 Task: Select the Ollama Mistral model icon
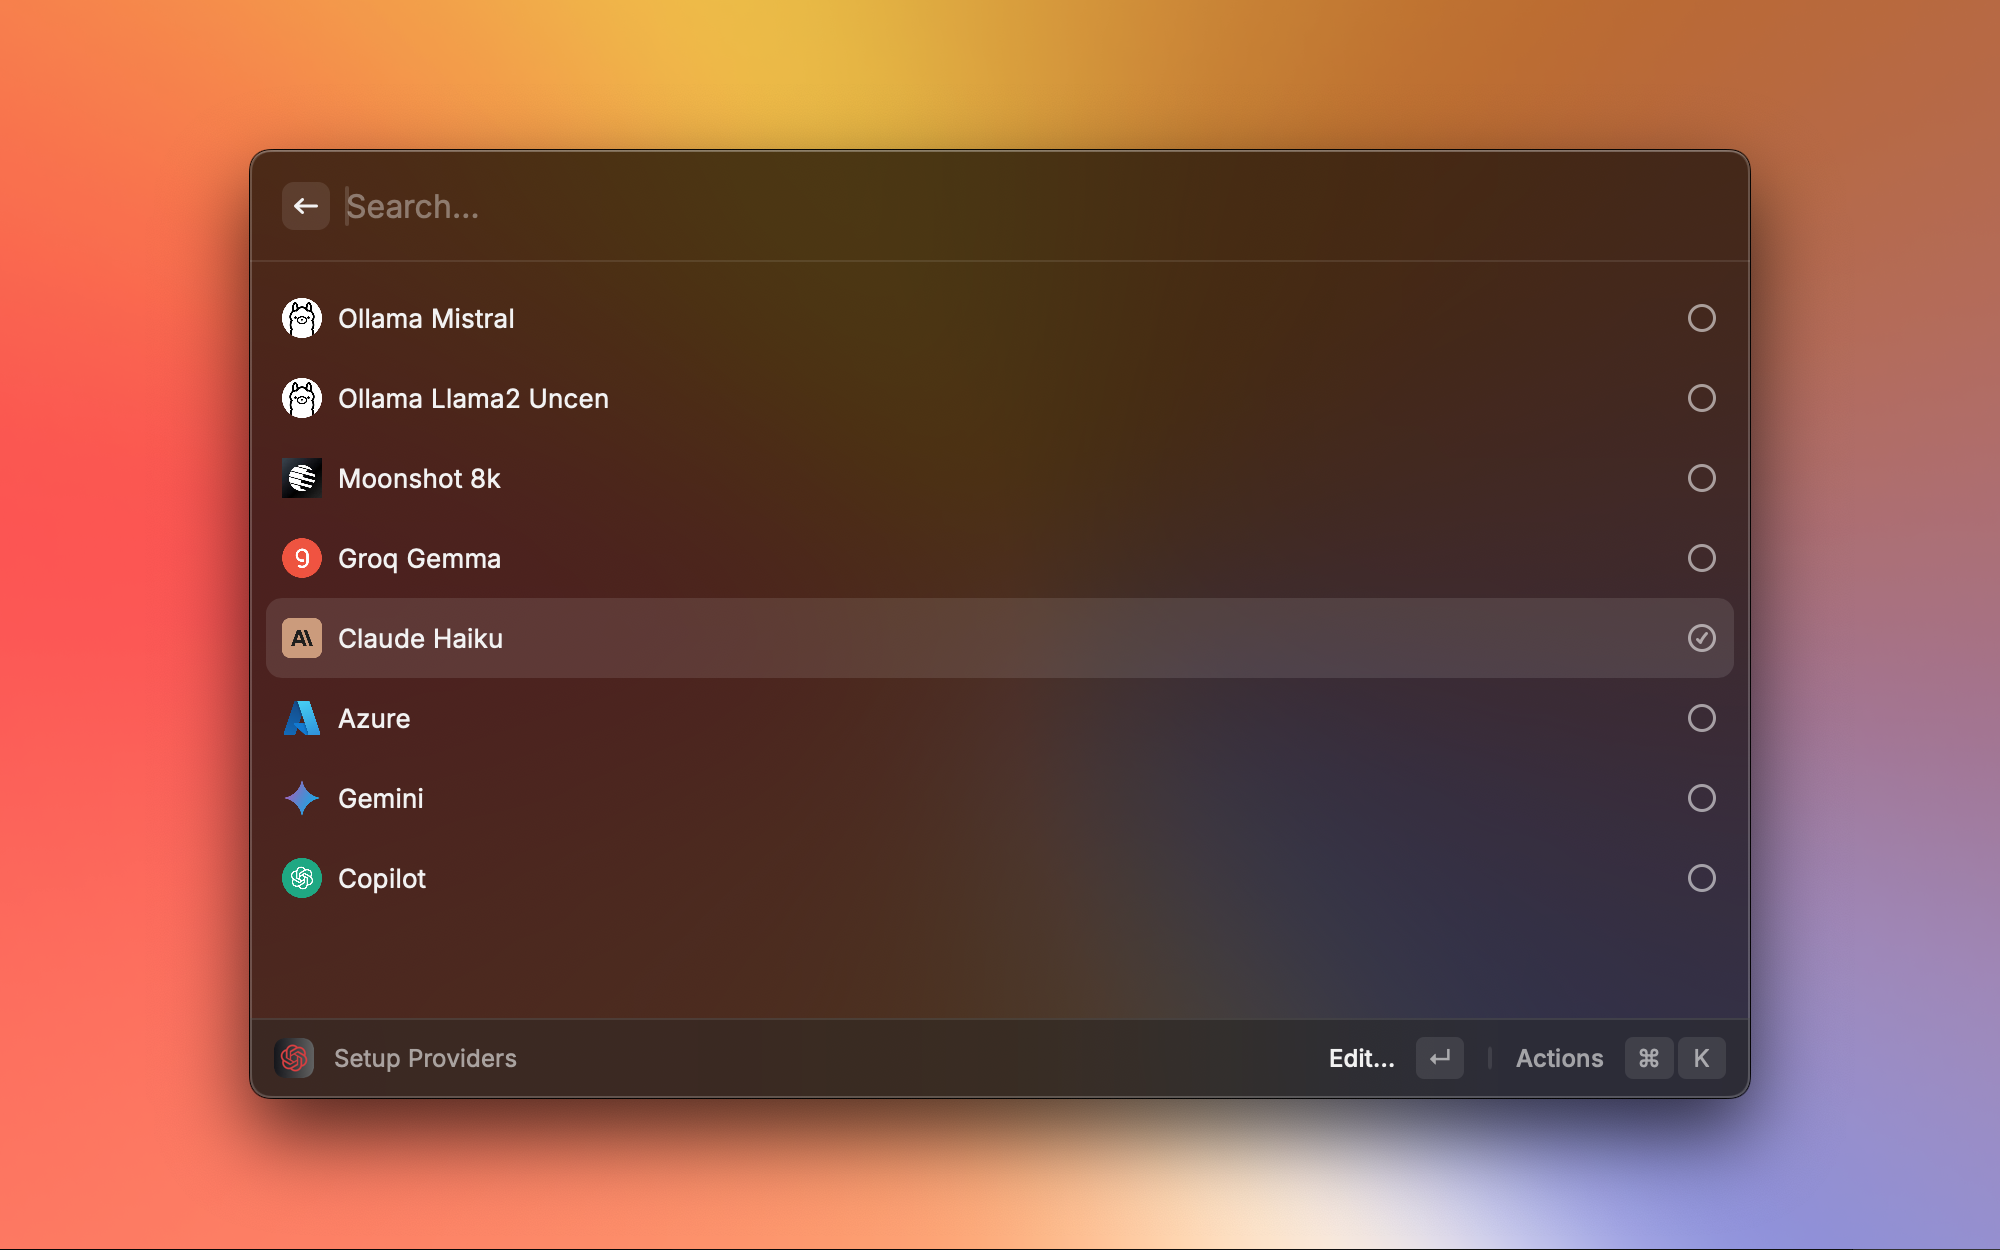pyautogui.click(x=301, y=317)
